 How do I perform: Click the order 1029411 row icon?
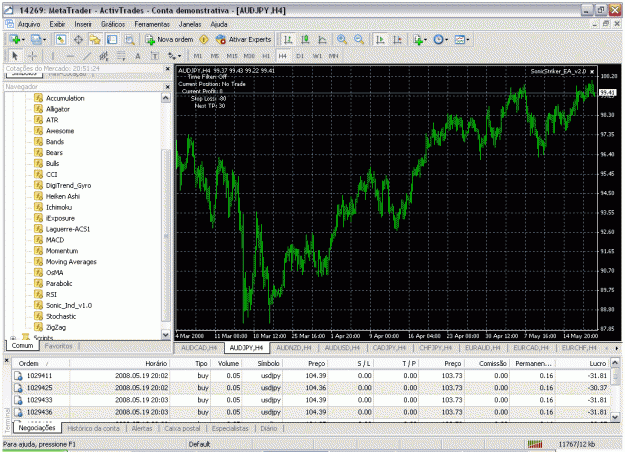point(18,376)
